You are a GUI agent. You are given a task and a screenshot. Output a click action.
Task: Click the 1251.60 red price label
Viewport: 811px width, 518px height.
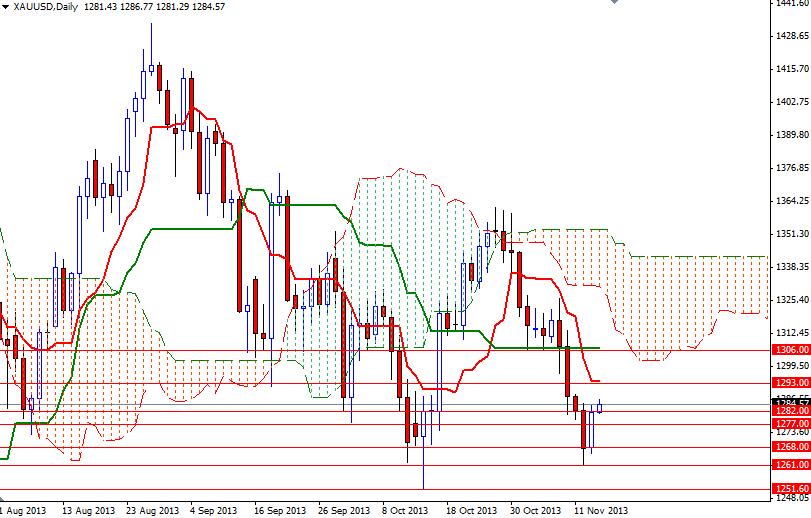pos(791,489)
